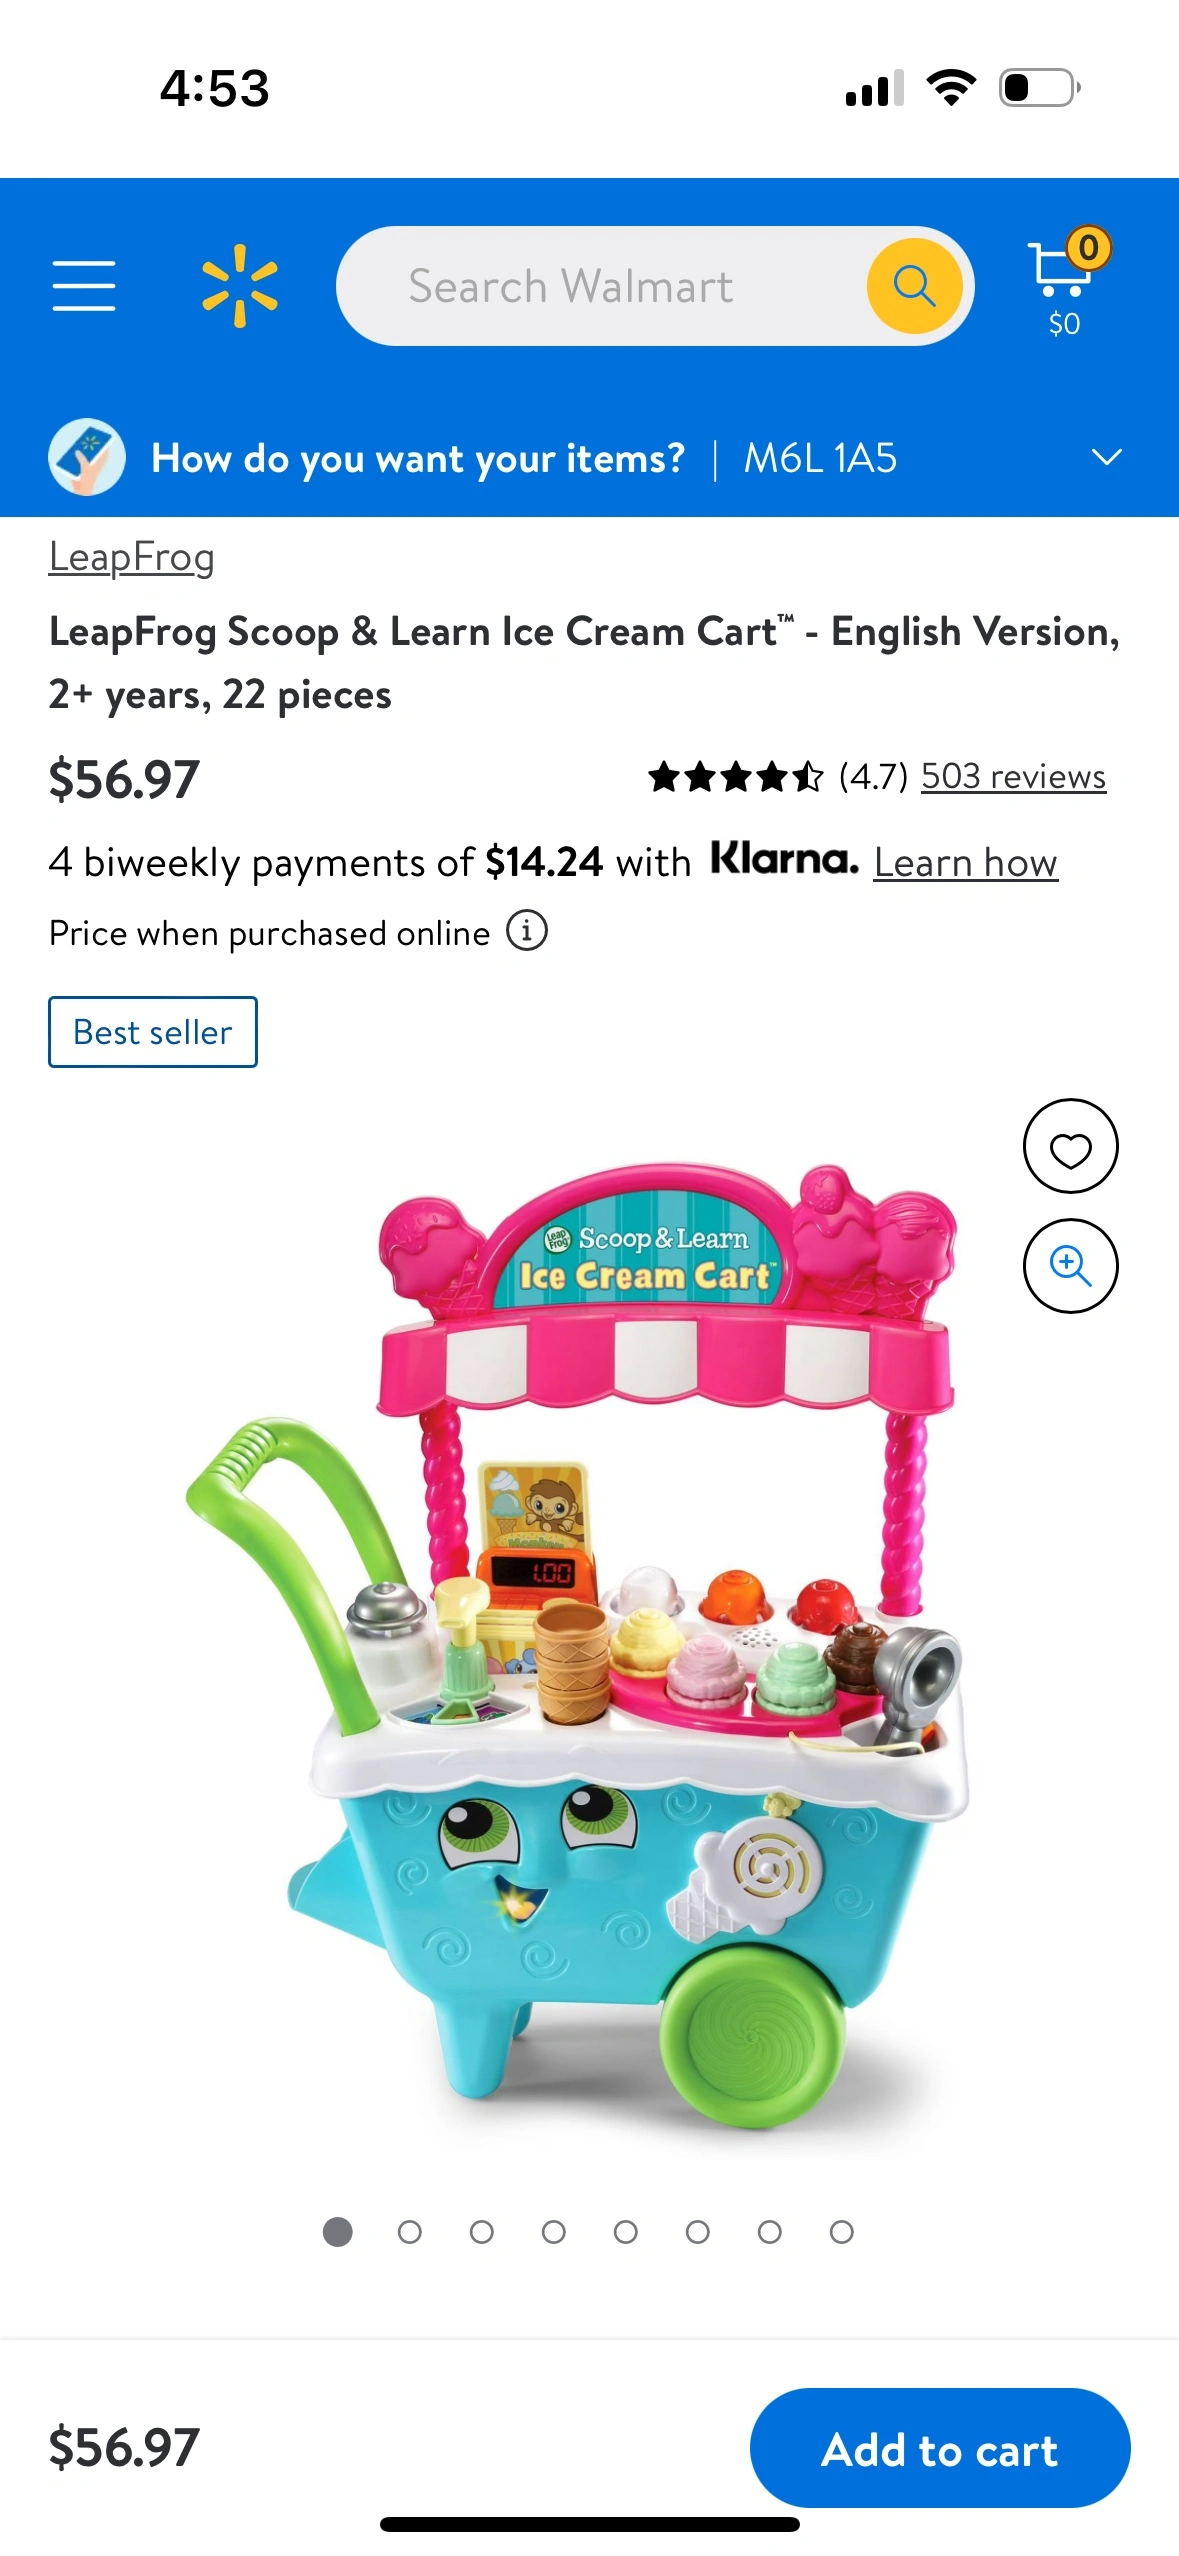Select the second image carousel dot
1179x2556 pixels.
pos(410,2232)
